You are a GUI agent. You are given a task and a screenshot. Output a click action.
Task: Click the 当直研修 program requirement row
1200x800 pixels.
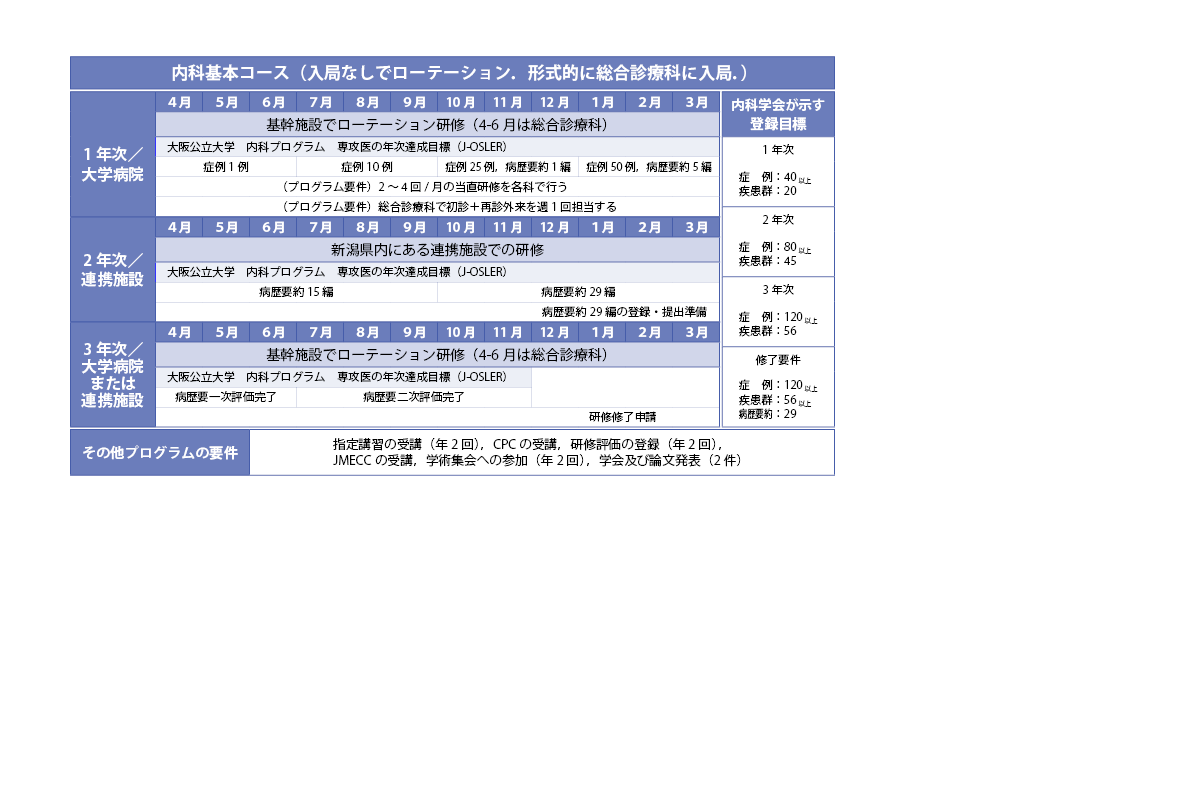tap(437, 186)
